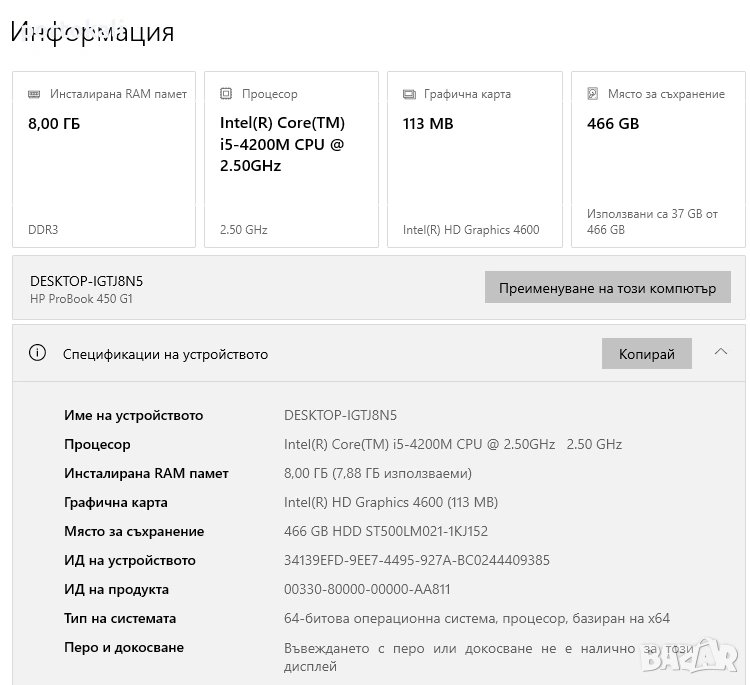Select the DESKTOP-IGTJ8N5 value in specifications list
The width and height of the screenshot is (750, 685).
[x=340, y=415]
